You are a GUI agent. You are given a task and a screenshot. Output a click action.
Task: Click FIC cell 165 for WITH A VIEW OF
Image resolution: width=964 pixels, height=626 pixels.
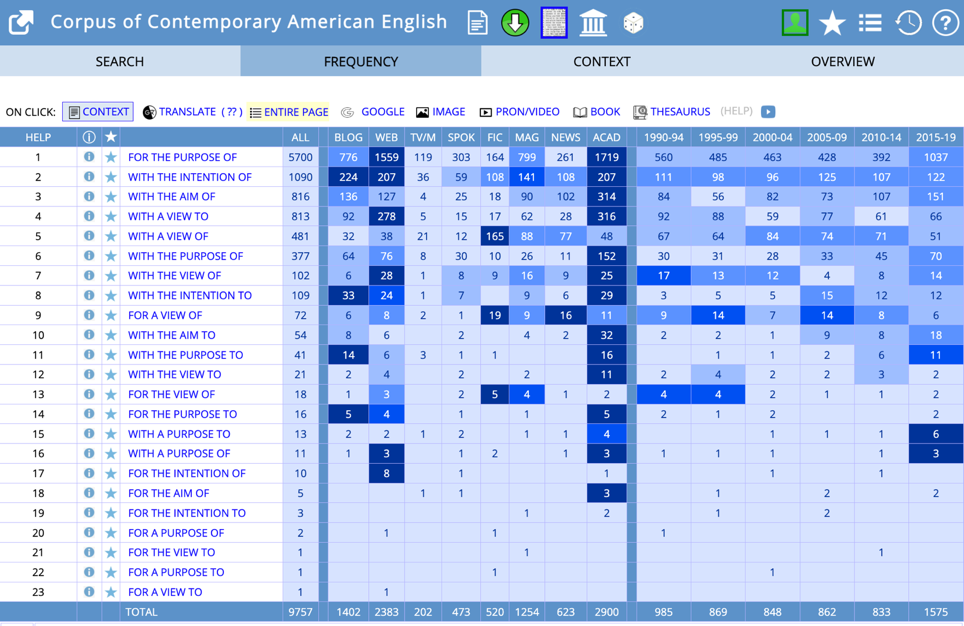pos(495,236)
